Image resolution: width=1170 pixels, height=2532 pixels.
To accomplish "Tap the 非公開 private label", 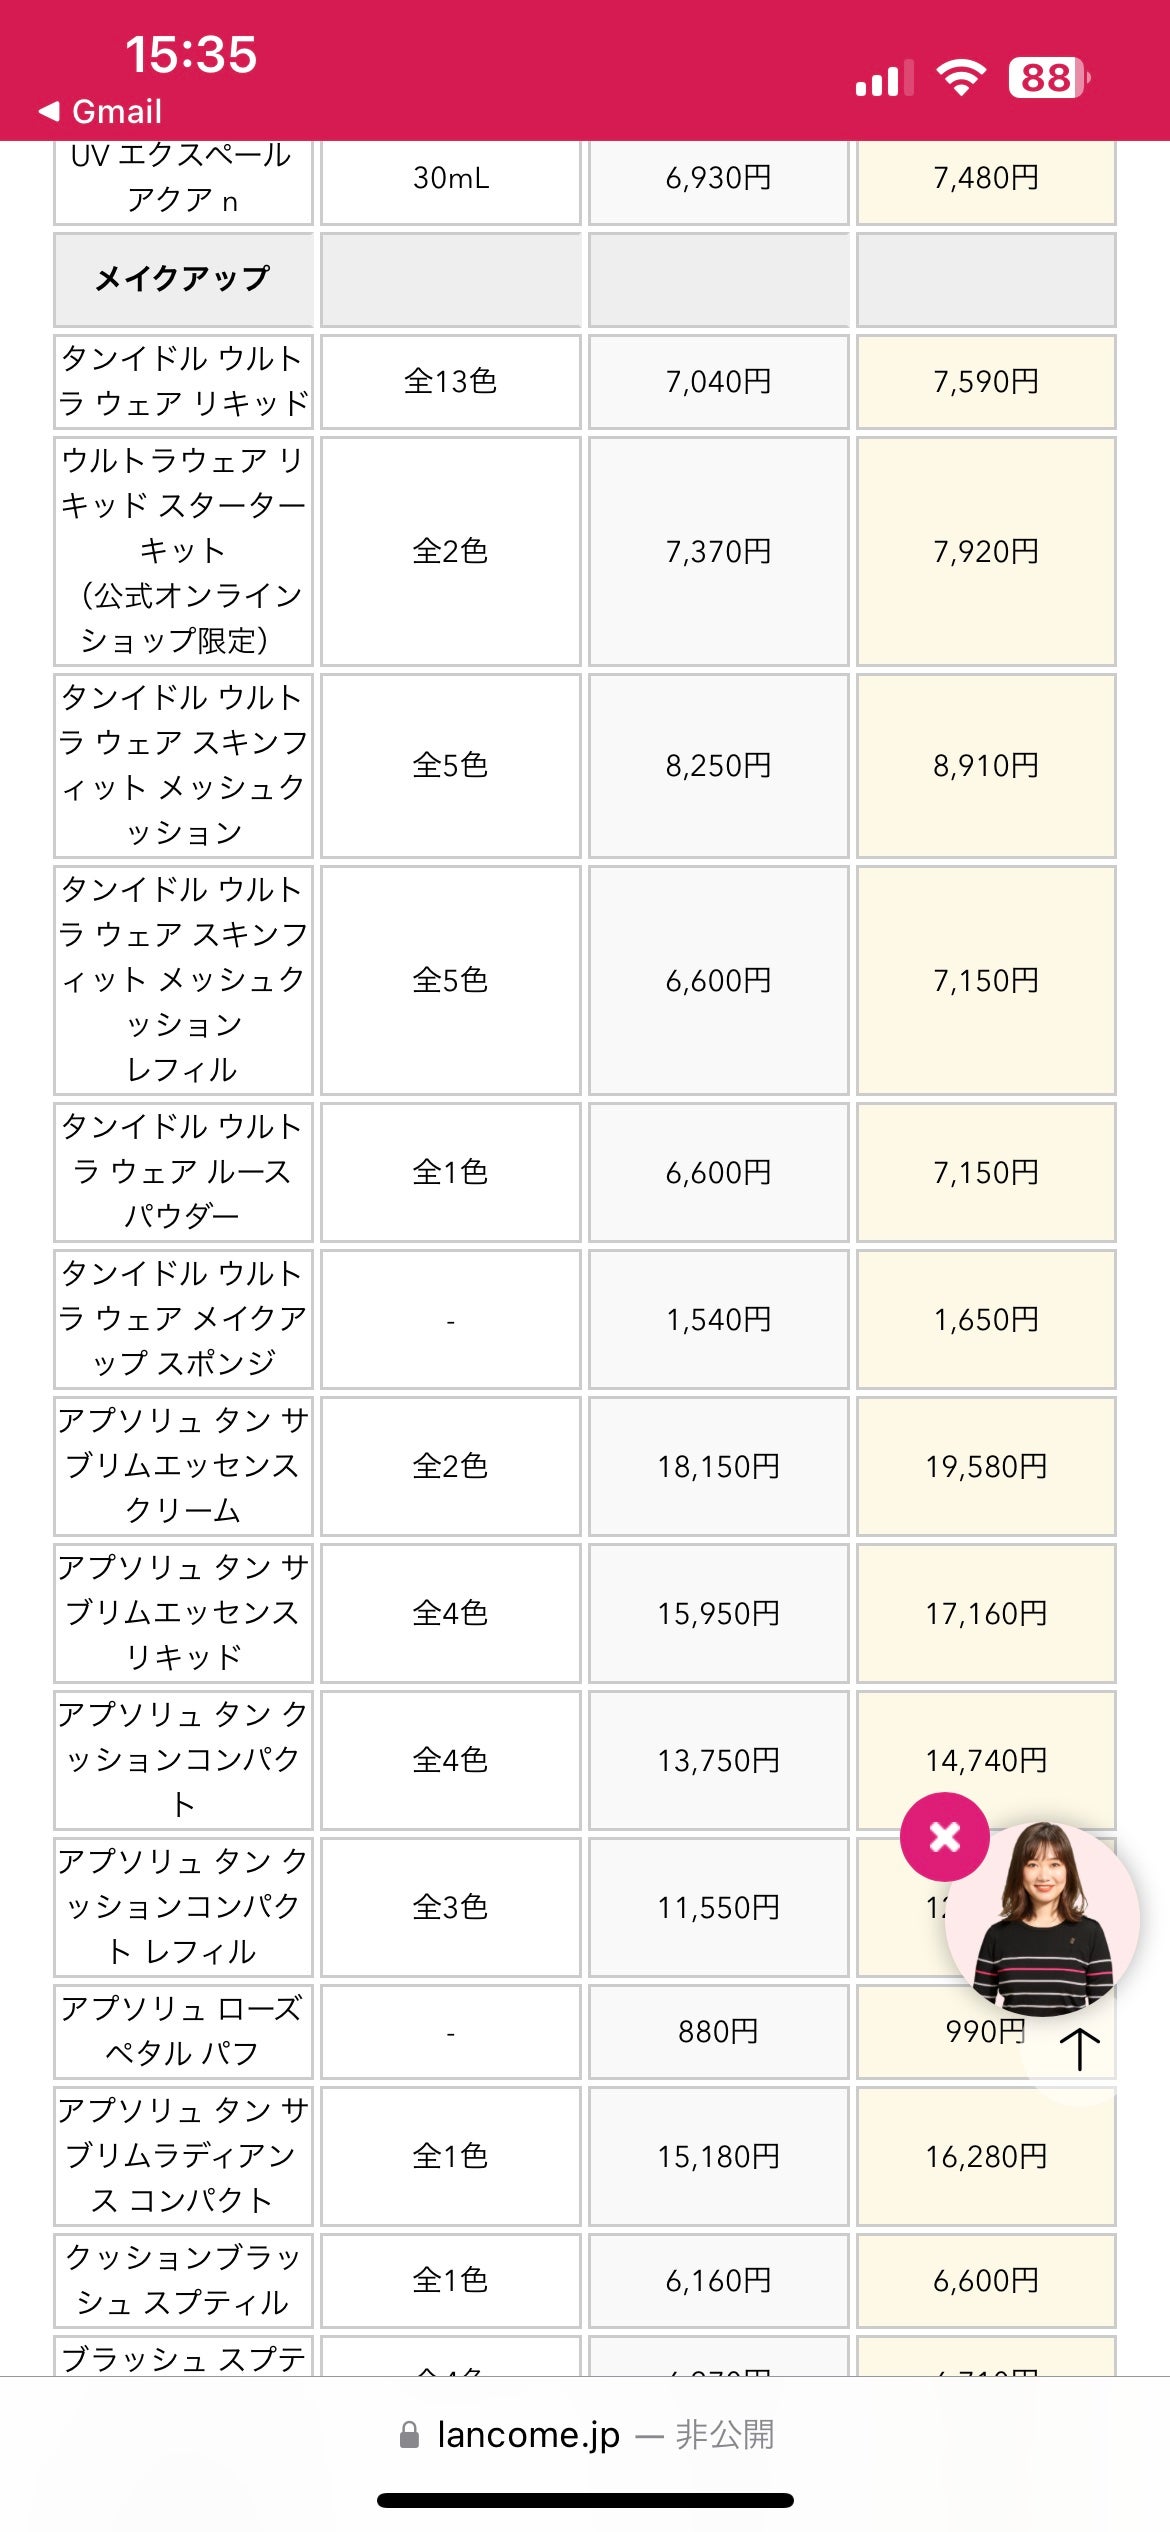I will (725, 2435).
